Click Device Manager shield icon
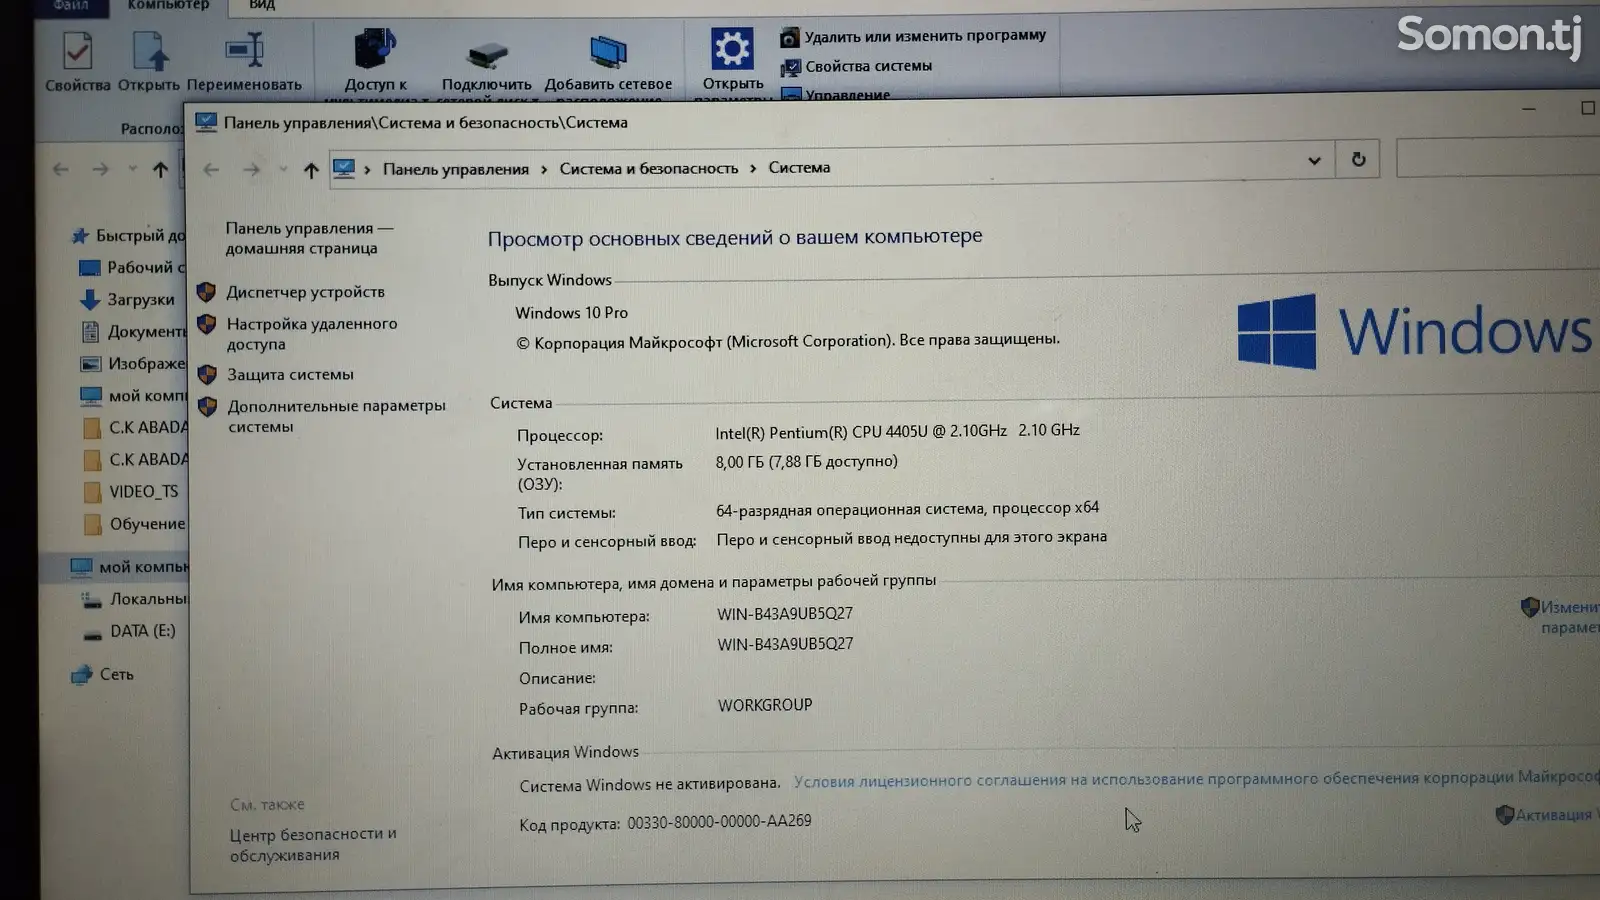The width and height of the screenshot is (1600, 900). coord(206,292)
